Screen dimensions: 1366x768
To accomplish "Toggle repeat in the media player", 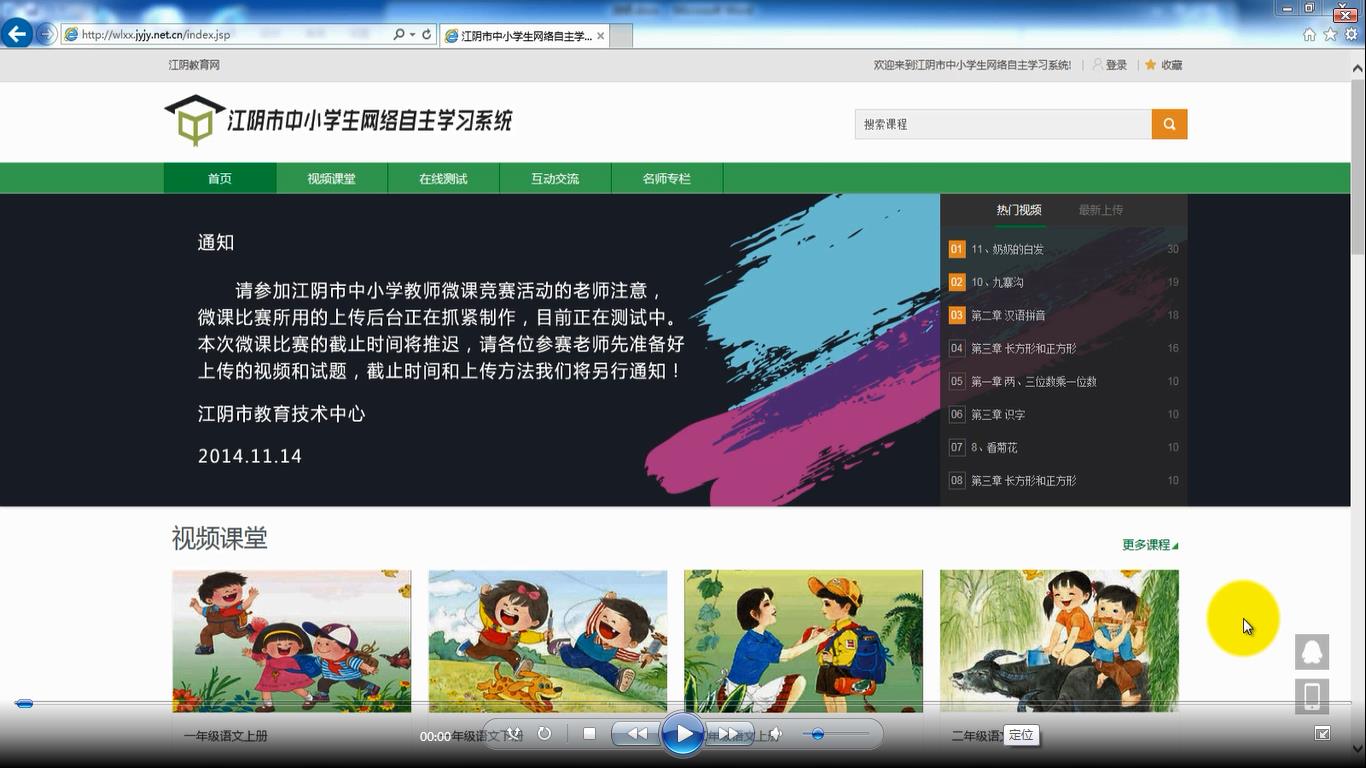I will [544, 733].
